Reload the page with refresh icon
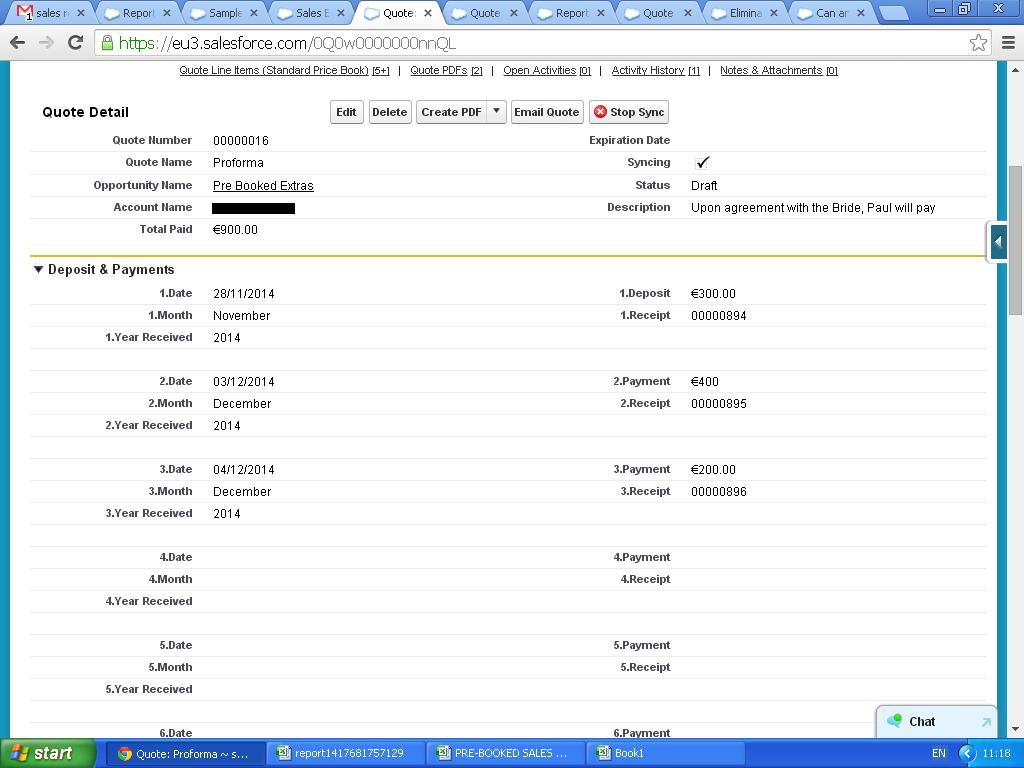Image resolution: width=1024 pixels, height=768 pixels. [x=75, y=43]
